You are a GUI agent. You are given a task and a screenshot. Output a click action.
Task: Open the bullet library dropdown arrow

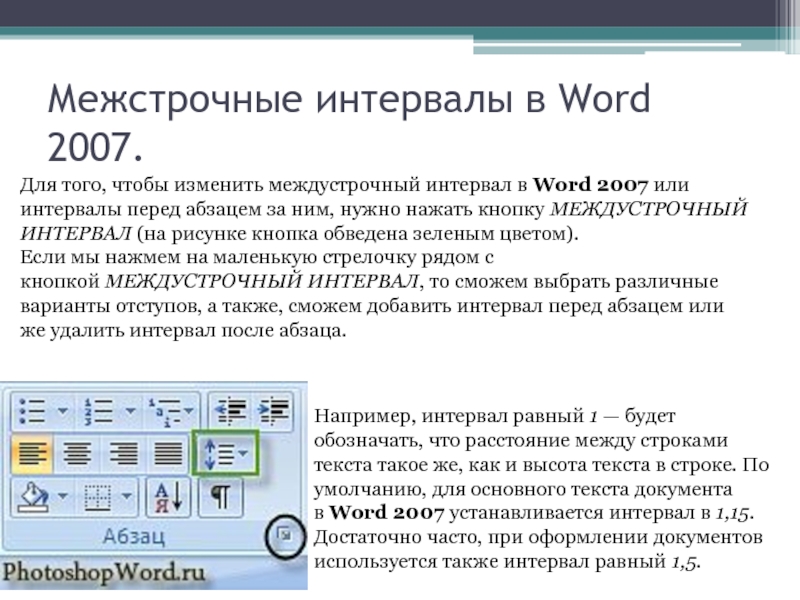63,411
